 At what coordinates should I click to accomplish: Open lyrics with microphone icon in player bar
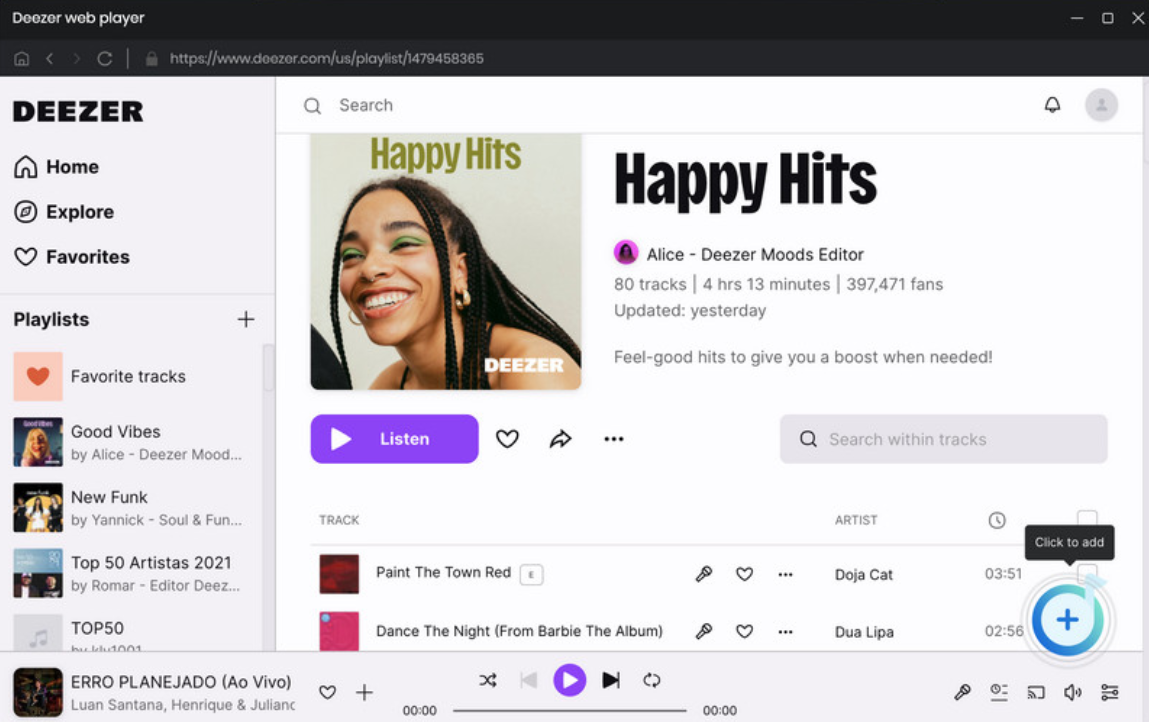(x=962, y=692)
